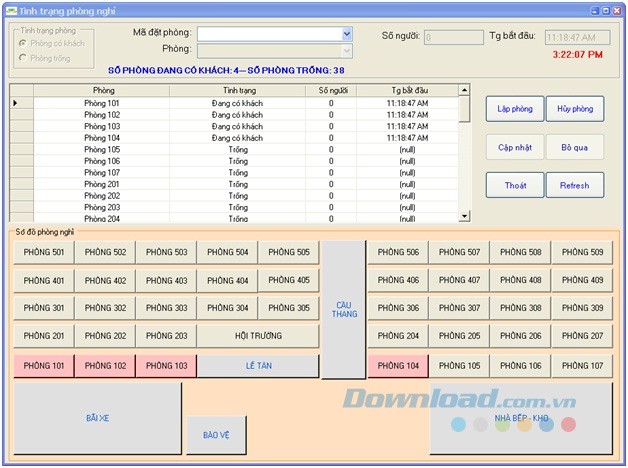Click the 'Thoát' exit button
The width and height of the screenshot is (628, 468).
coord(515,185)
